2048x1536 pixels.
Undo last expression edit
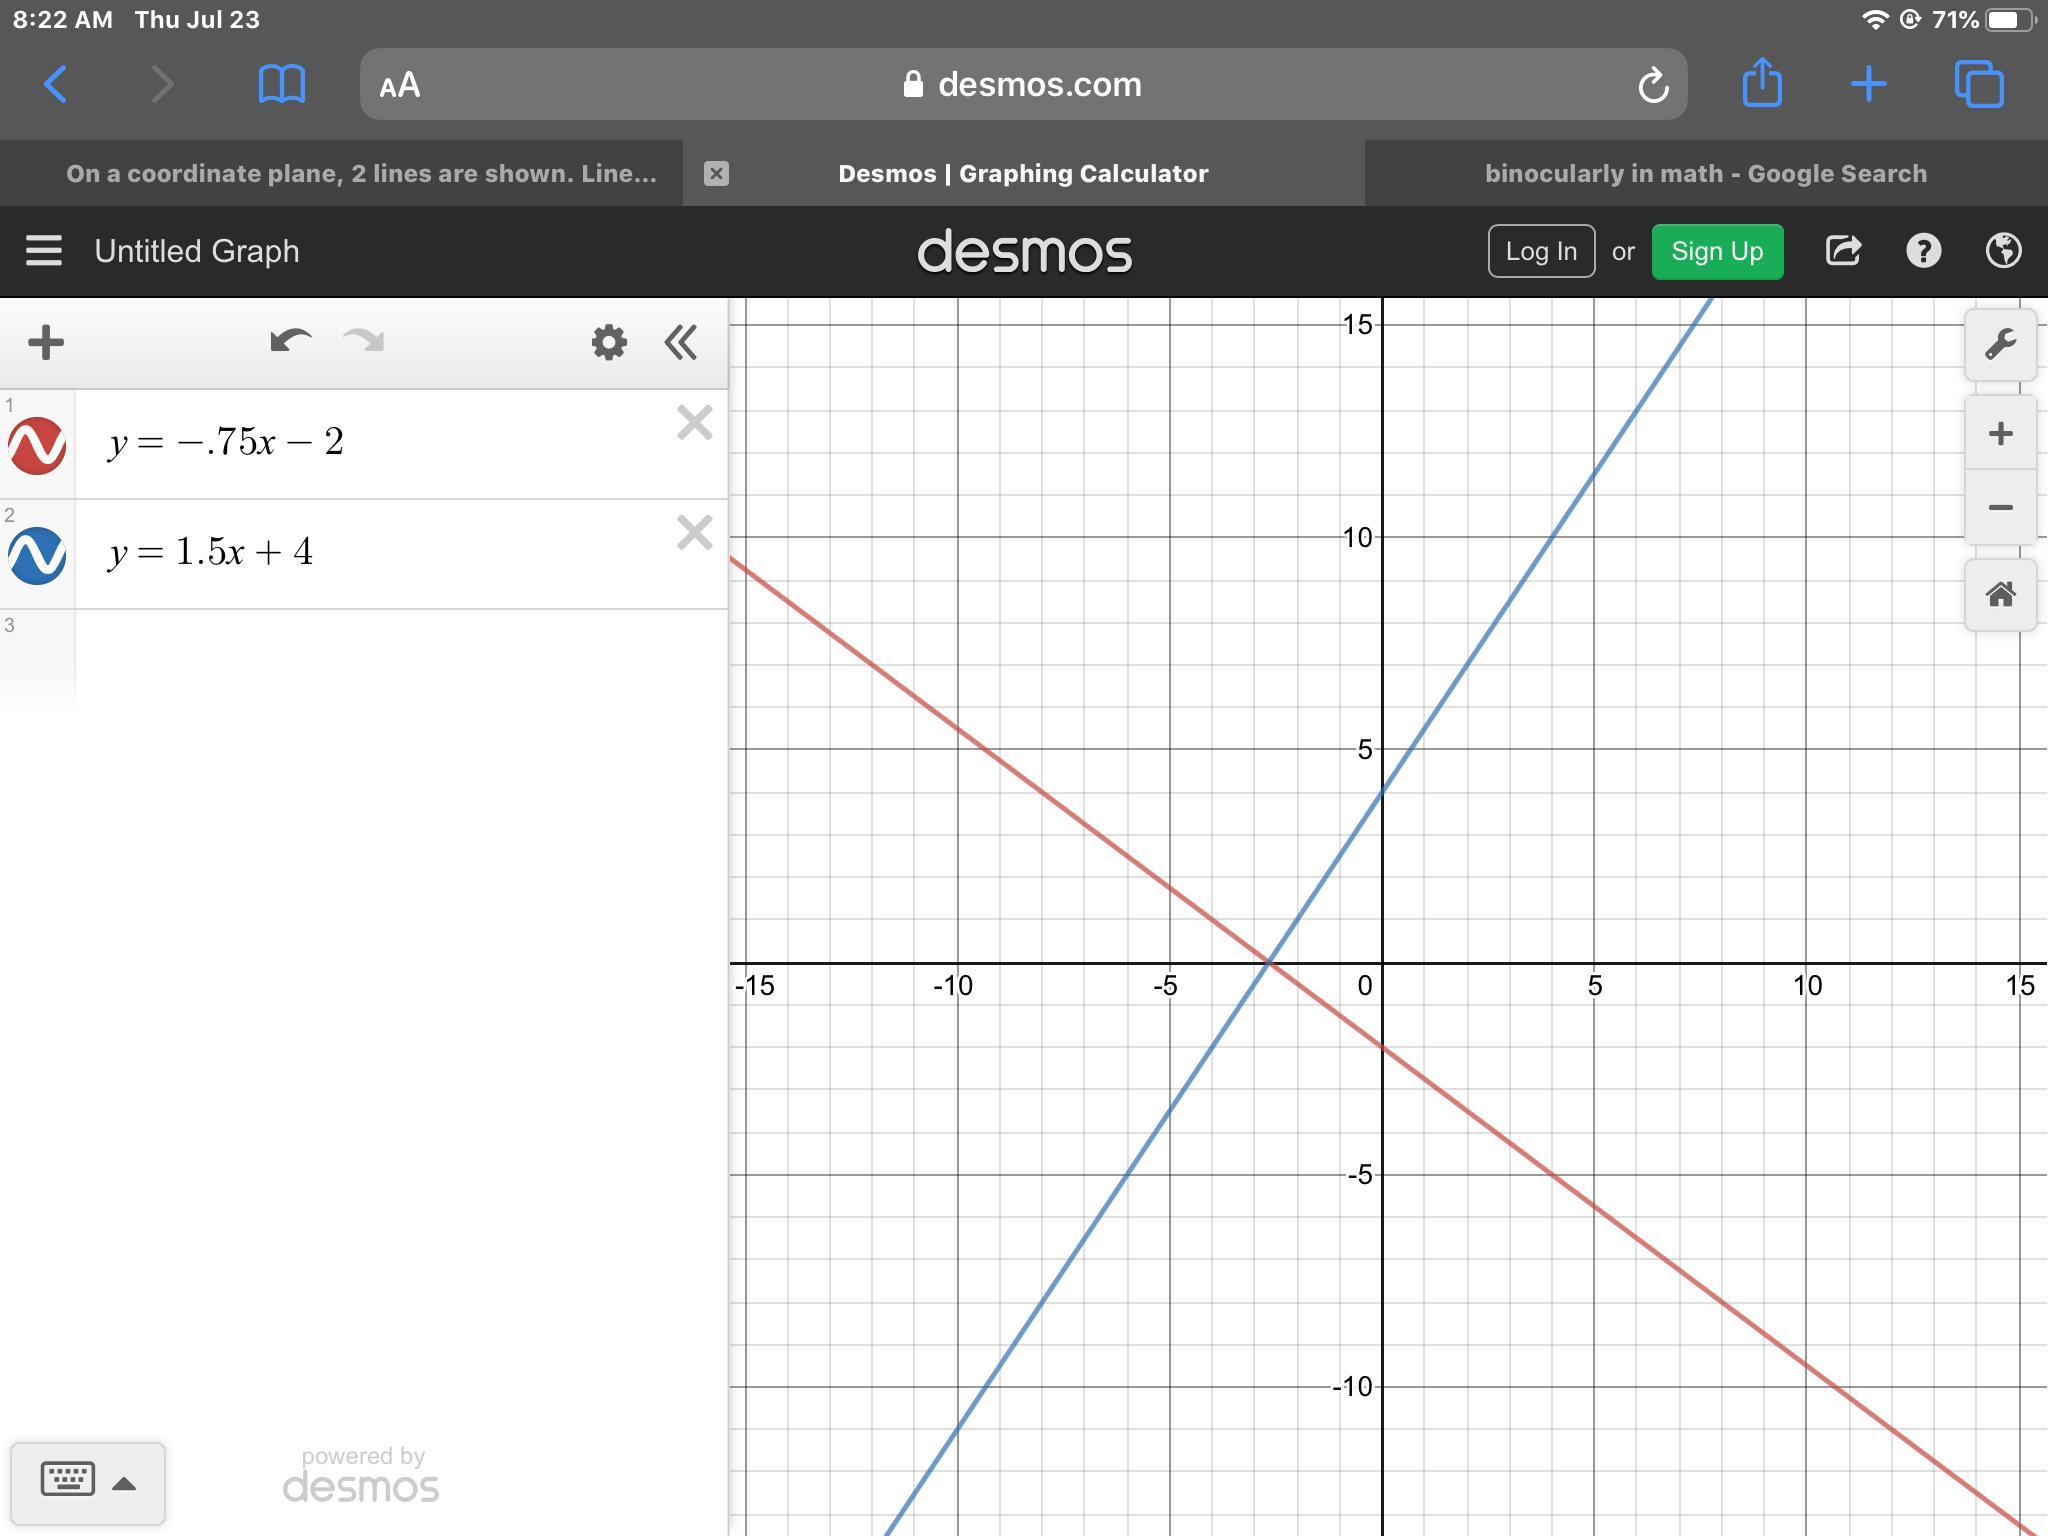[290, 342]
